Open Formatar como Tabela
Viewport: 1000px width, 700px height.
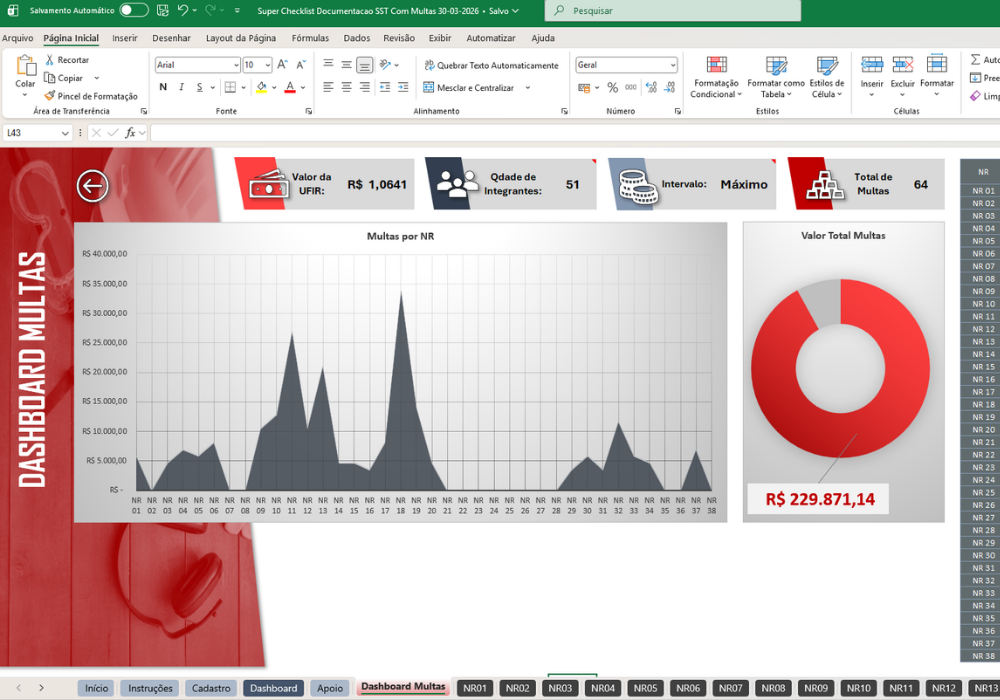point(776,77)
